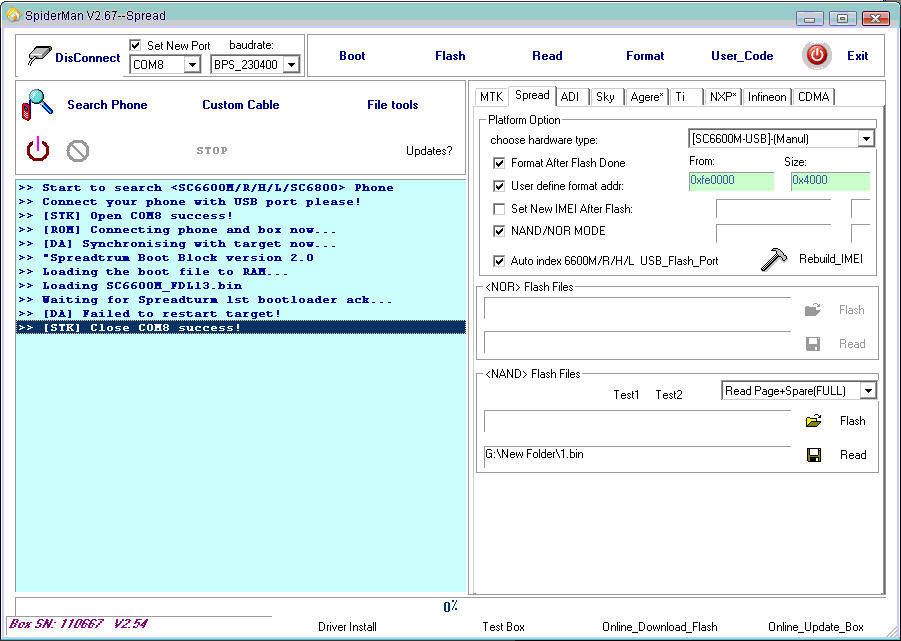901x641 pixels.
Task: Select log line 'Failed to restart target!'
Action: coord(241,314)
